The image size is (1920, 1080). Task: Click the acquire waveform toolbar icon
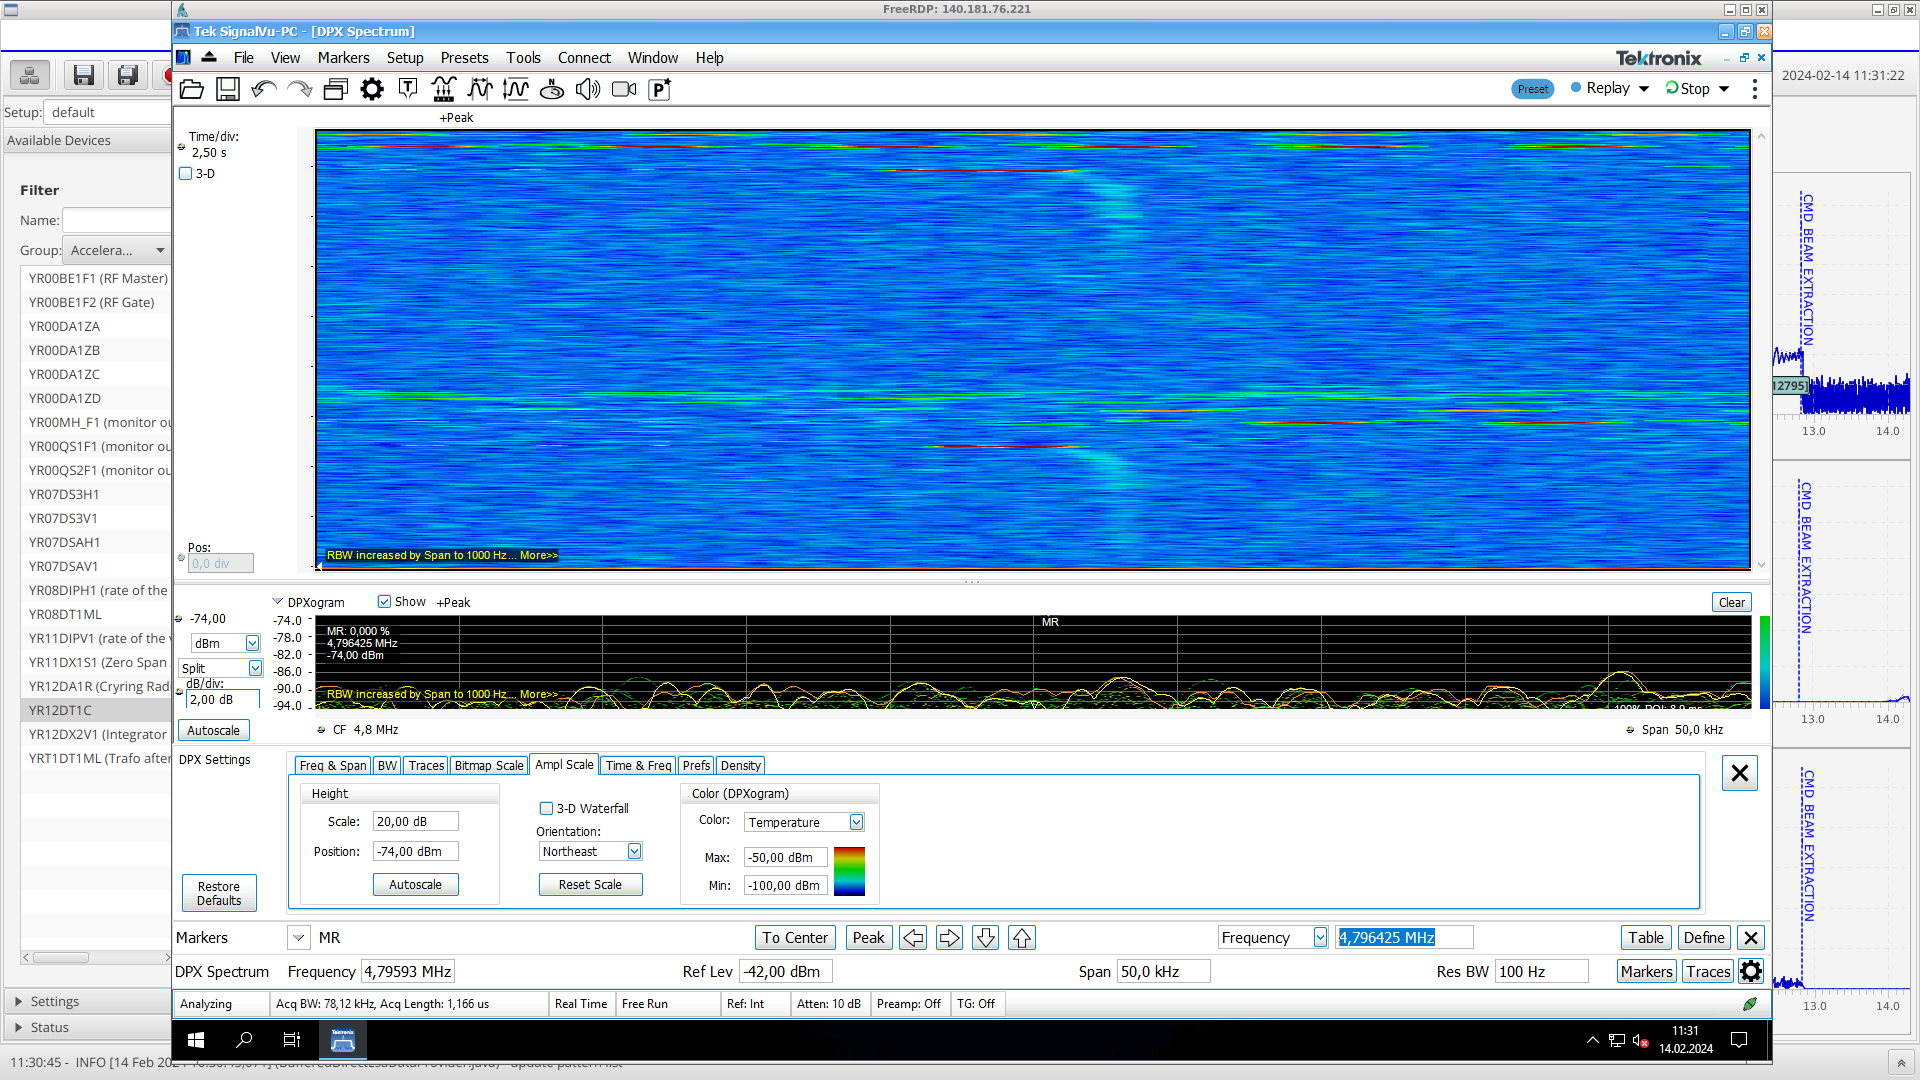[x=444, y=90]
